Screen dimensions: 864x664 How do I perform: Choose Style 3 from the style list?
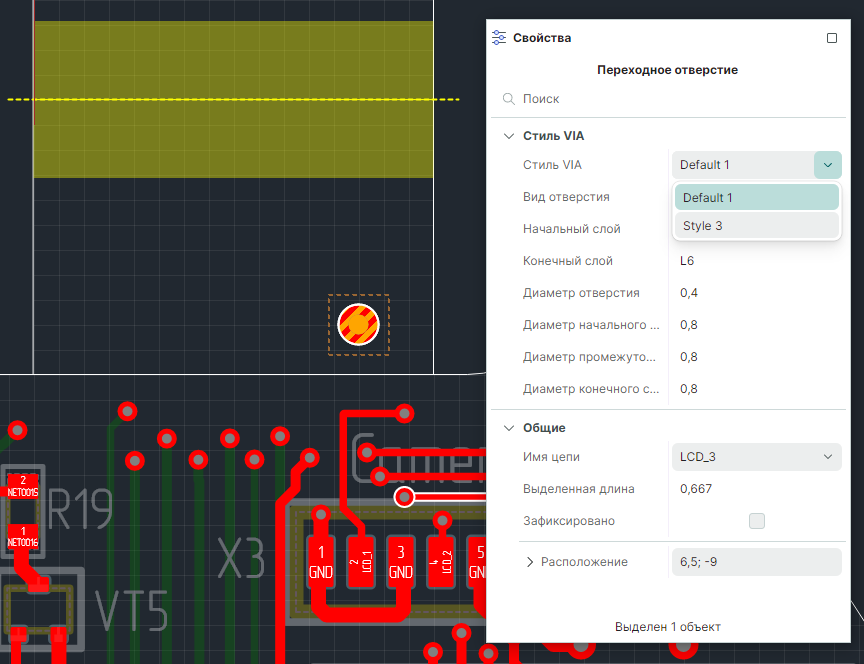[x=757, y=225]
